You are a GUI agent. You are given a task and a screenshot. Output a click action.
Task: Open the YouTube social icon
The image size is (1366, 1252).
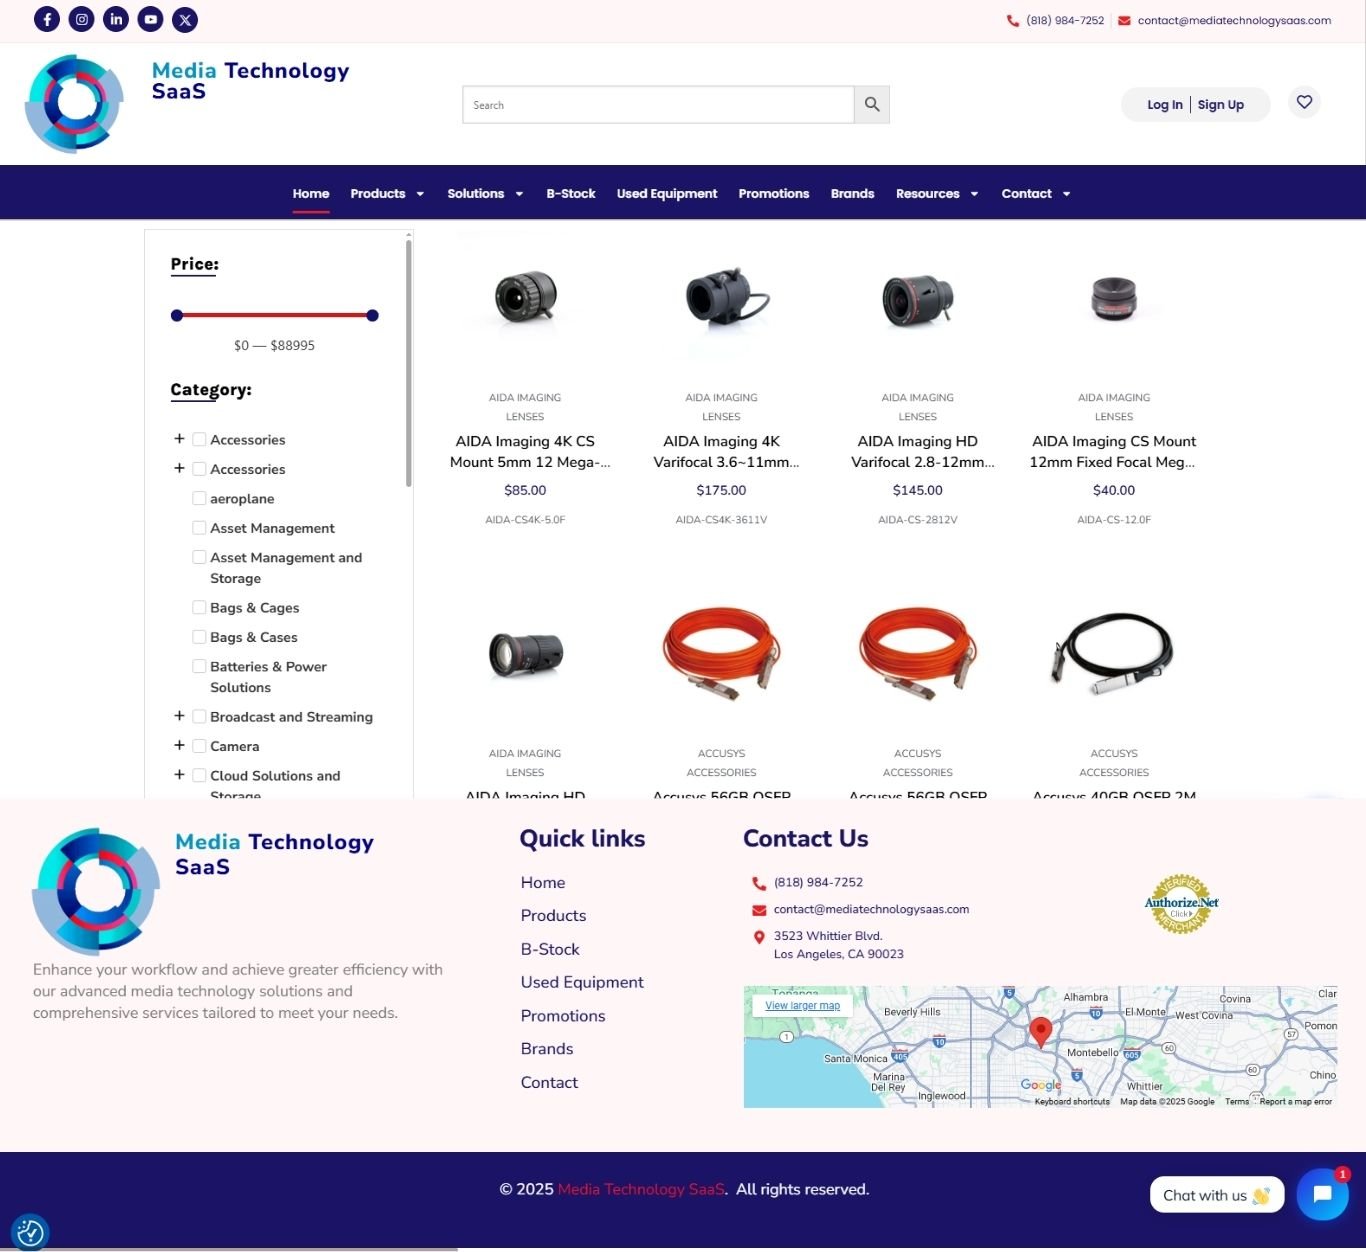pyautogui.click(x=150, y=19)
